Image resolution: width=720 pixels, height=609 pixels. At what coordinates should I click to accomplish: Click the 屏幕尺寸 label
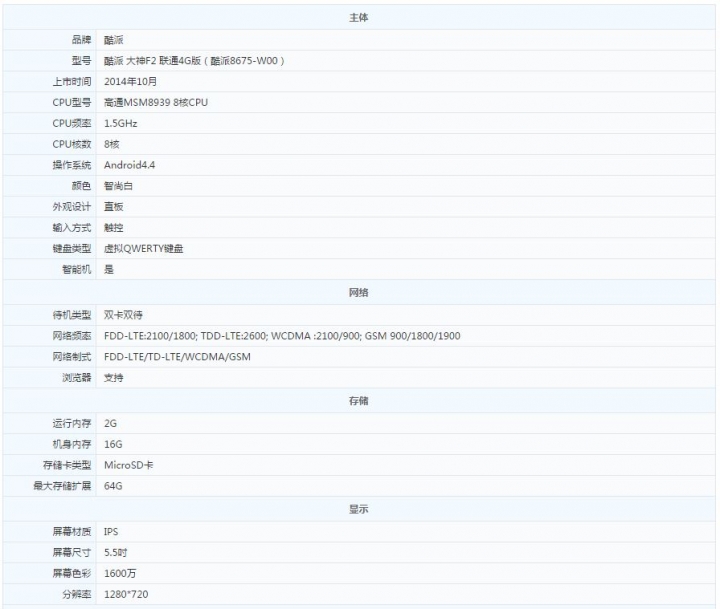(x=72, y=553)
